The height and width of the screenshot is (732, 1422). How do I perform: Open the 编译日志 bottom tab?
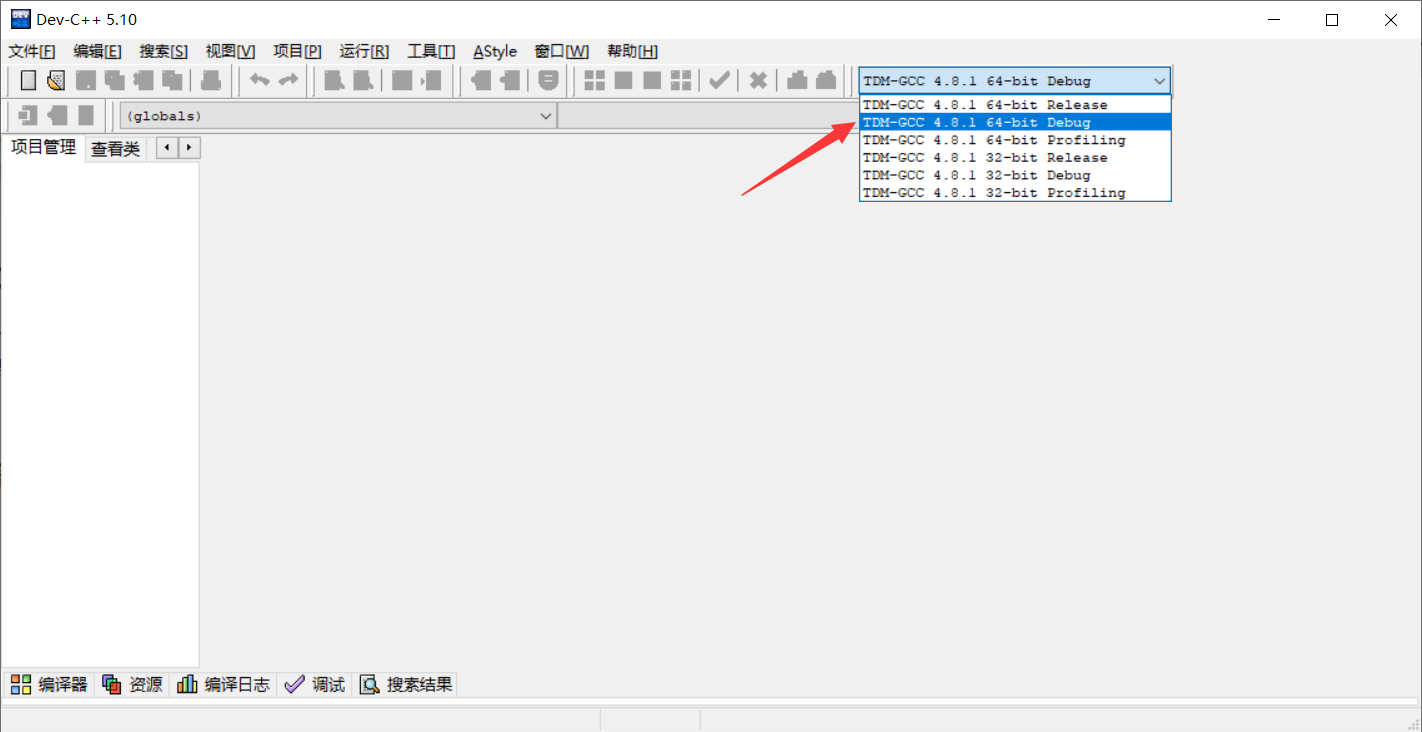223,684
